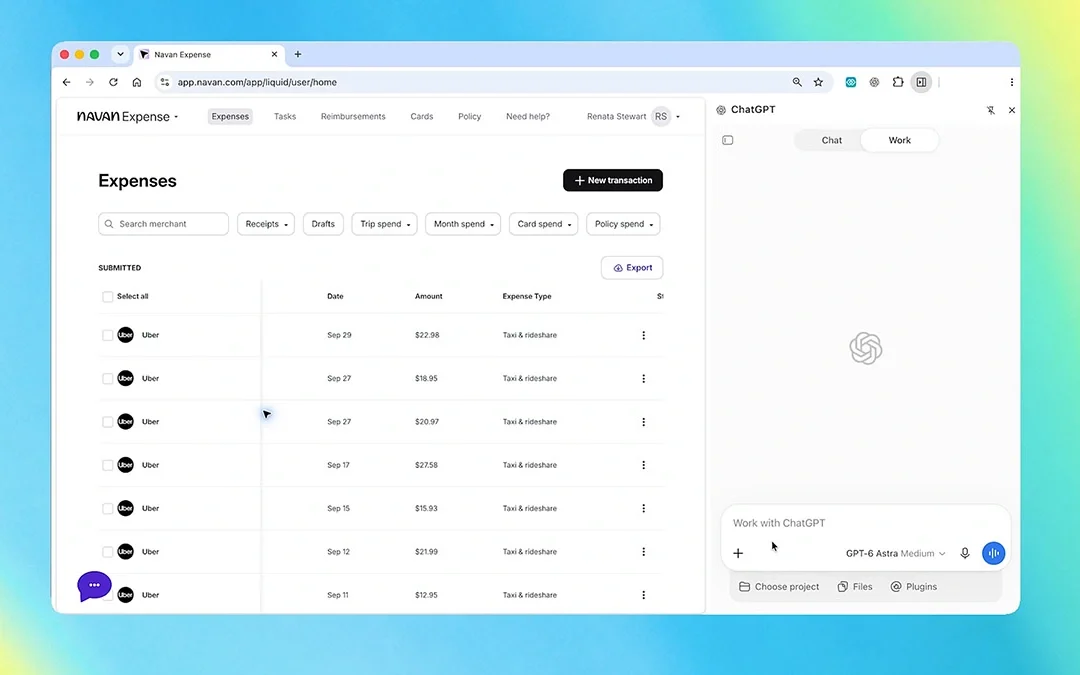Open the Tasks navigation item
1080x675 pixels.
click(285, 116)
